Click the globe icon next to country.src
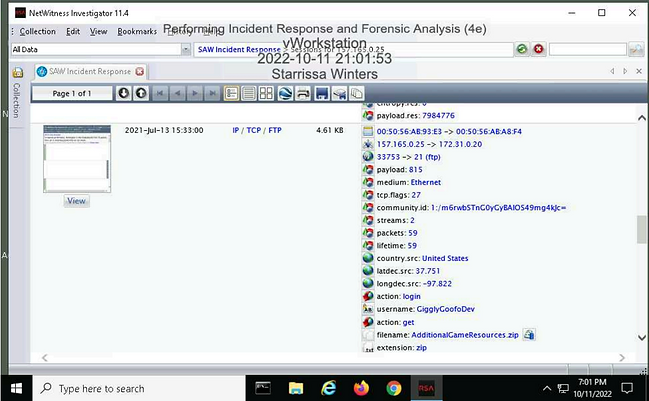The height and width of the screenshot is (401, 649). pyautogui.click(x=368, y=258)
